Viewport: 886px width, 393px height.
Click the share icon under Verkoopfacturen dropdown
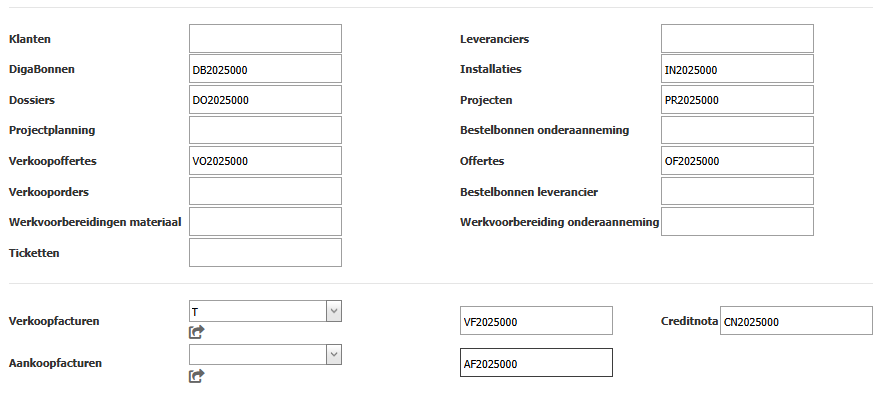[x=196, y=332]
